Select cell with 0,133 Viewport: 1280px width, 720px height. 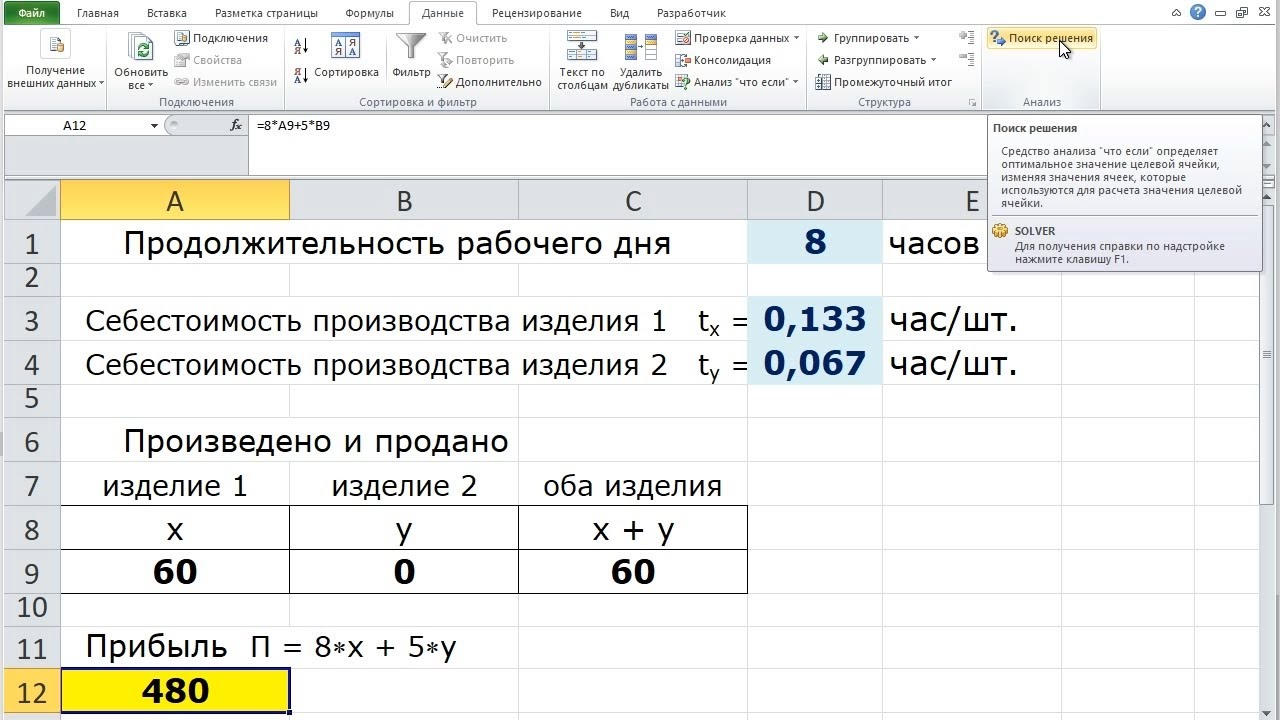[x=815, y=319]
